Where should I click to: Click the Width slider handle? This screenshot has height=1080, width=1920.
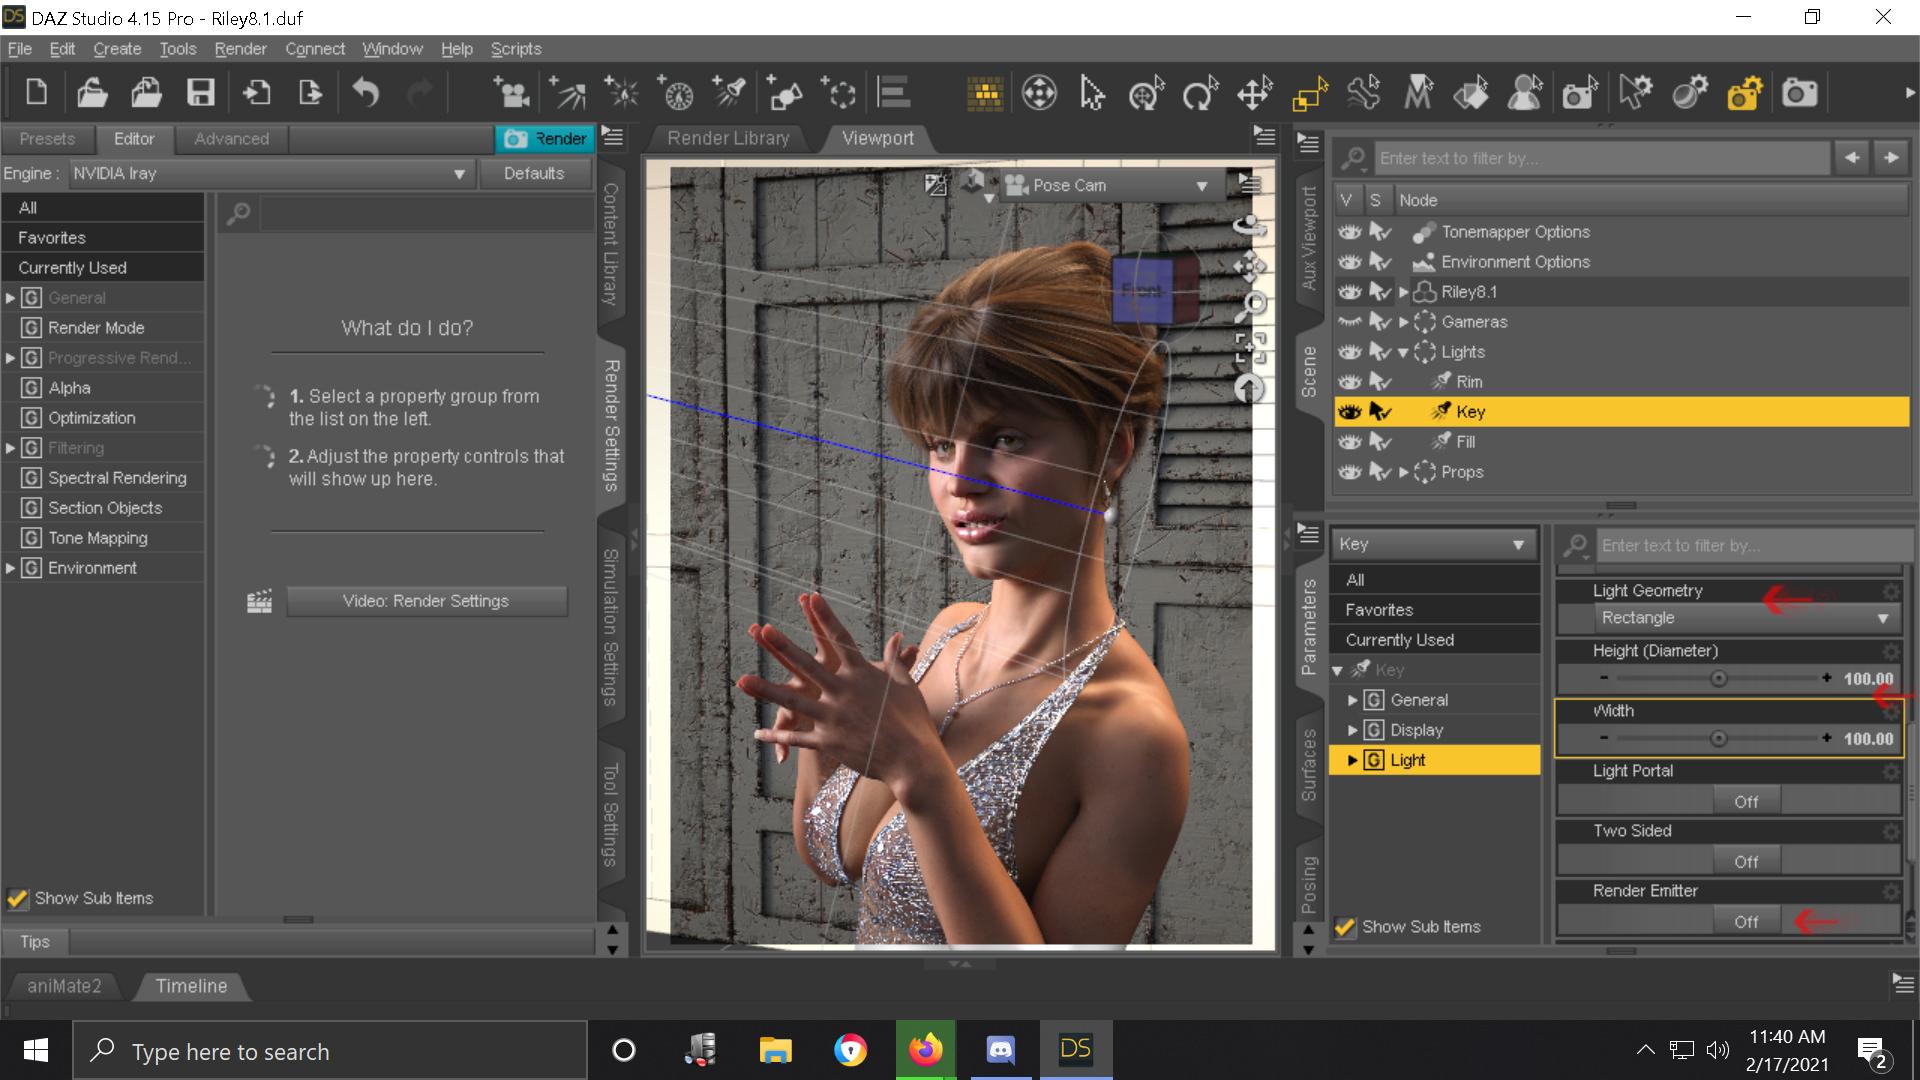point(1718,739)
